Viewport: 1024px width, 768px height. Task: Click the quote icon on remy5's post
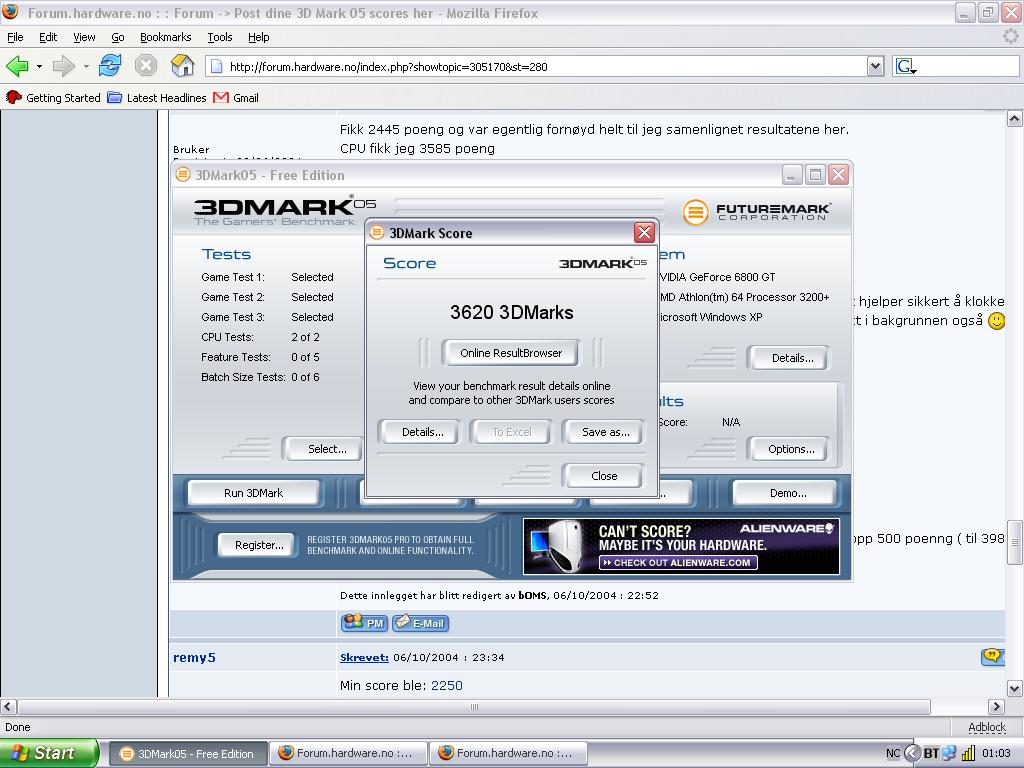[x=992, y=657]
